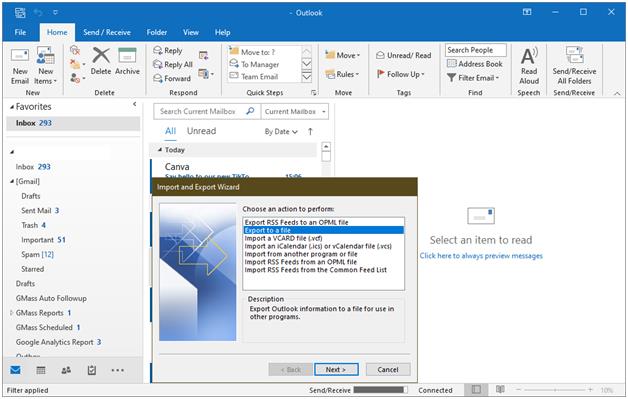Click the Meeting reply icon
Screen dimensions: 628x399
pyautogui.click(x=203, y=55)
